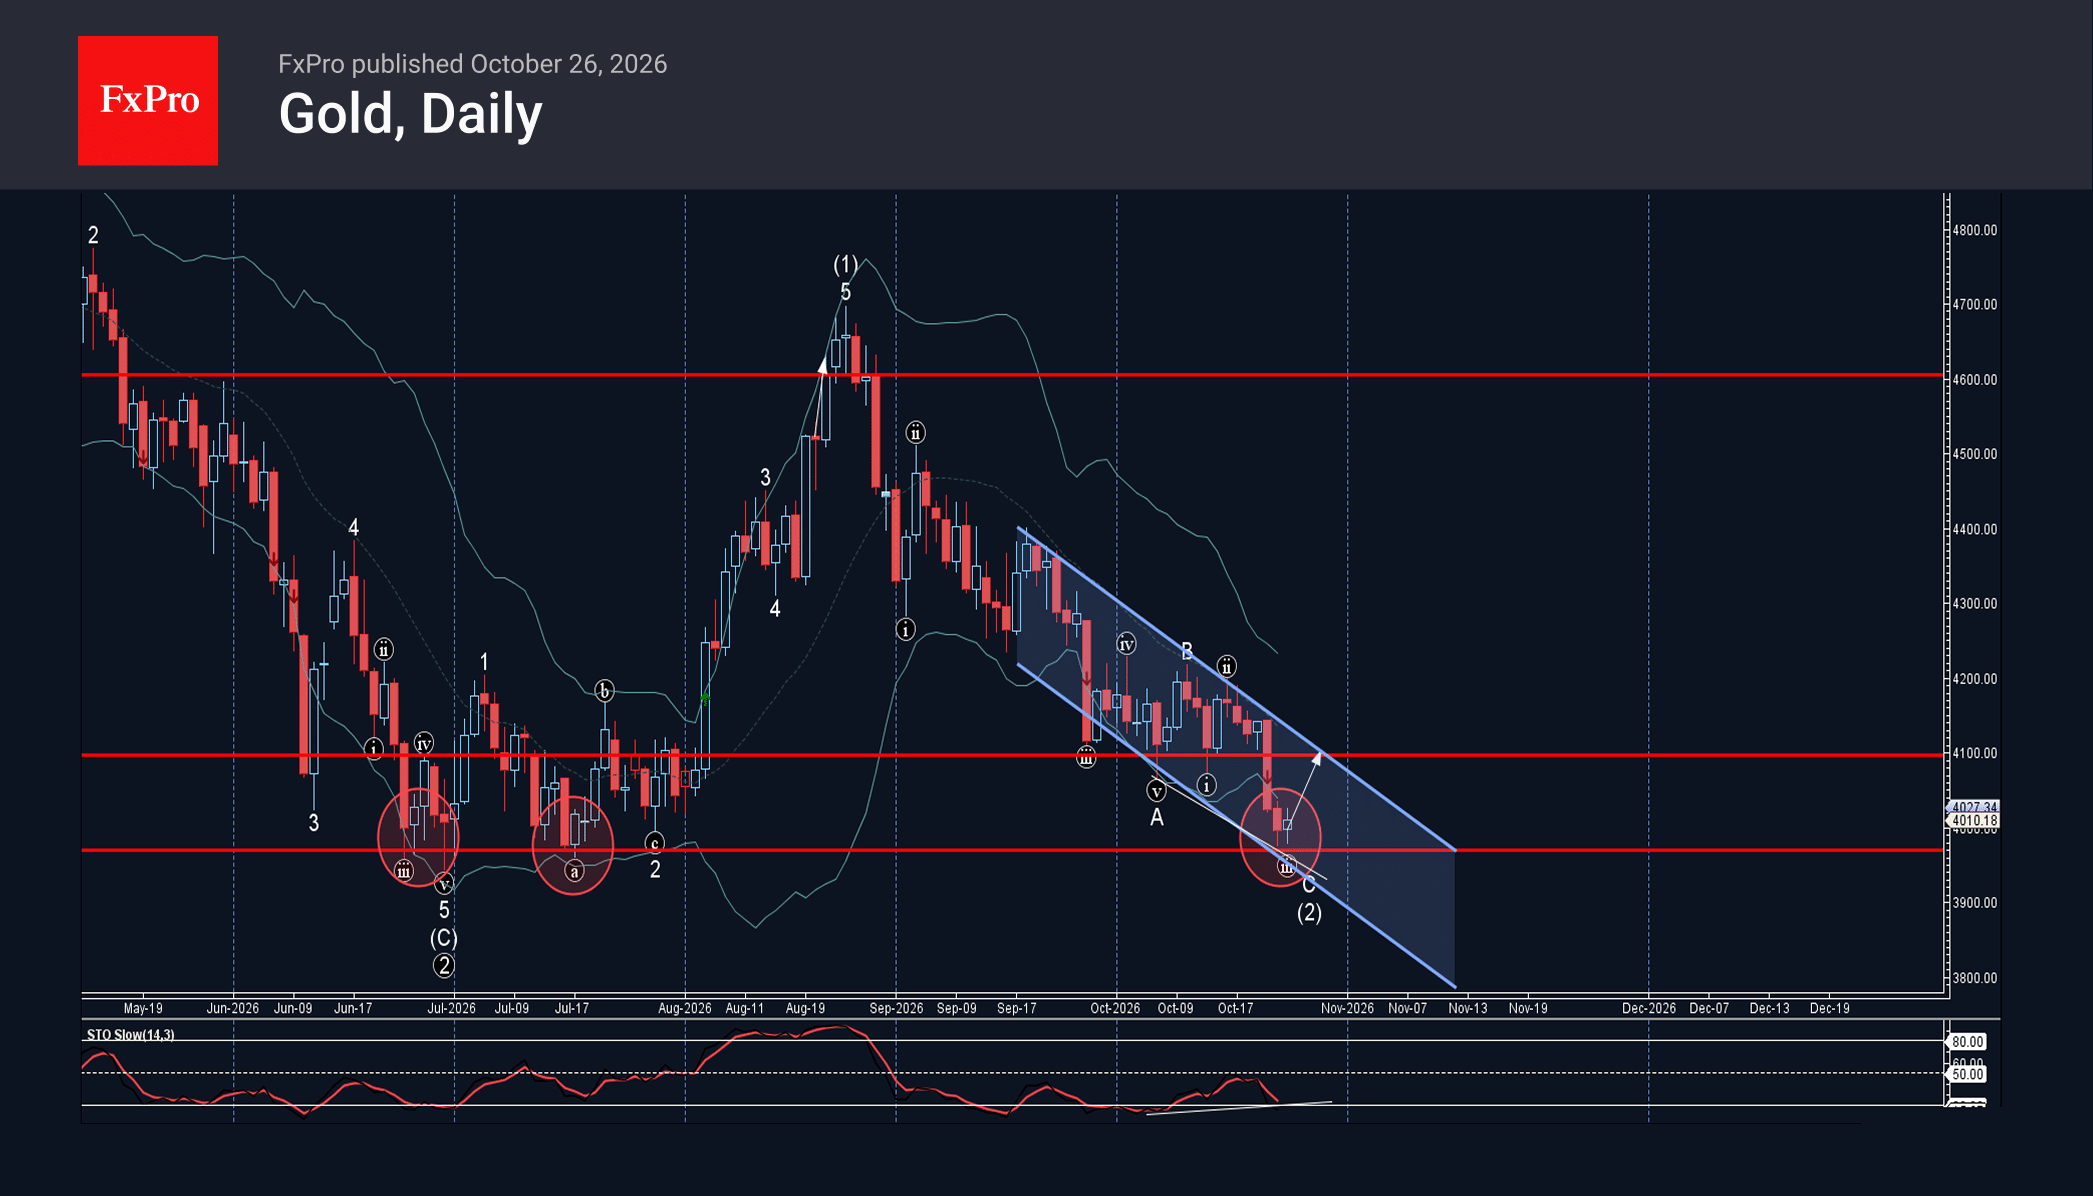Click the Jul-2026 date axis label
Screen dimensions: 2093x1196
click(x=451, y=1008)
